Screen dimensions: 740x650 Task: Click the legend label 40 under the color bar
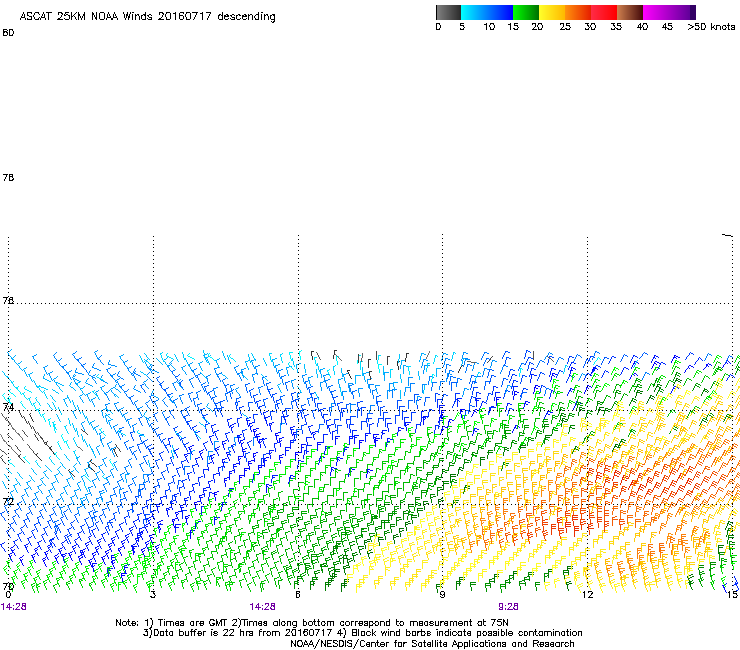[x=642, y=27]
